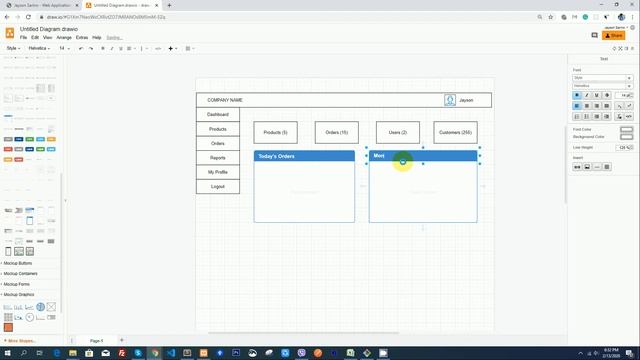The height and width of the screenshot is (360, 640).
Task: Click the clear formatting icon in Text panel
Action: [619, 116]
